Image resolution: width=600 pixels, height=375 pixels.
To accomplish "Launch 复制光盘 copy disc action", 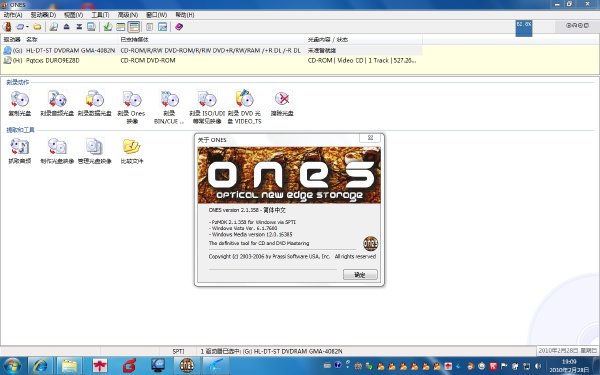I will (x=20, y=103).
